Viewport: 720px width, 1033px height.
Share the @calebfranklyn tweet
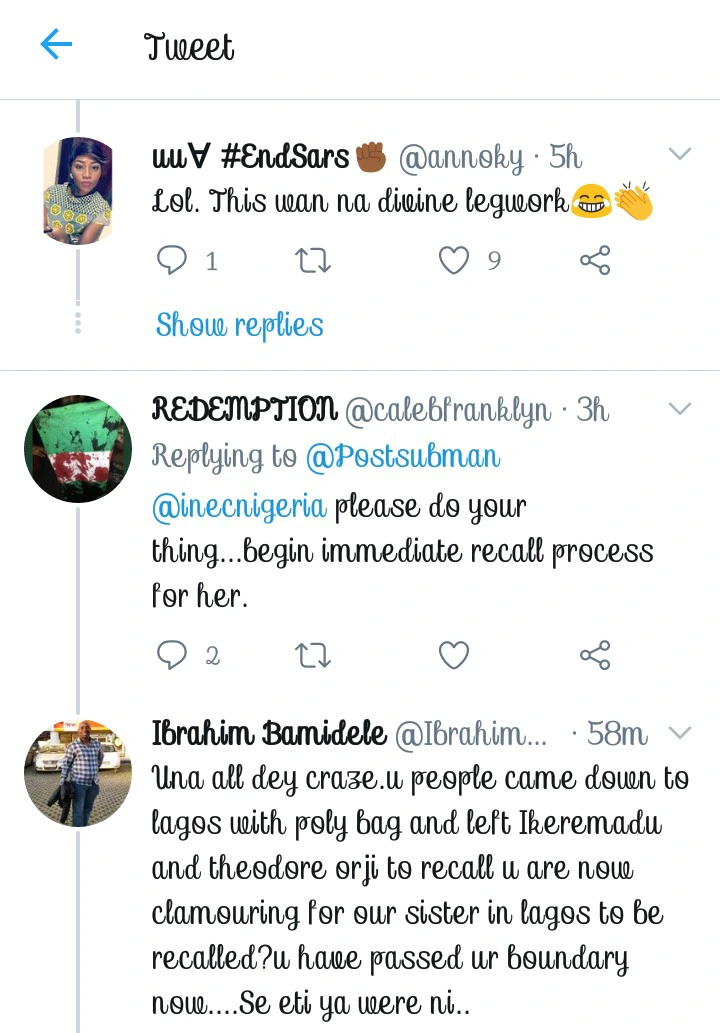click(x=595, y=655)
